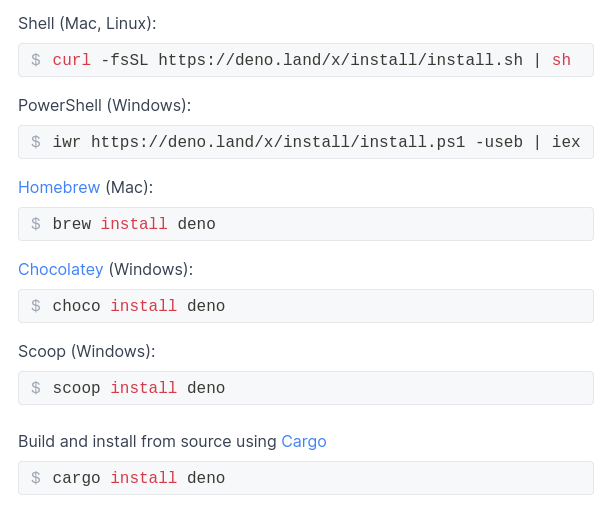Click the "Build and install from source using" text
The image size is (610, 511).
(147, 441)
